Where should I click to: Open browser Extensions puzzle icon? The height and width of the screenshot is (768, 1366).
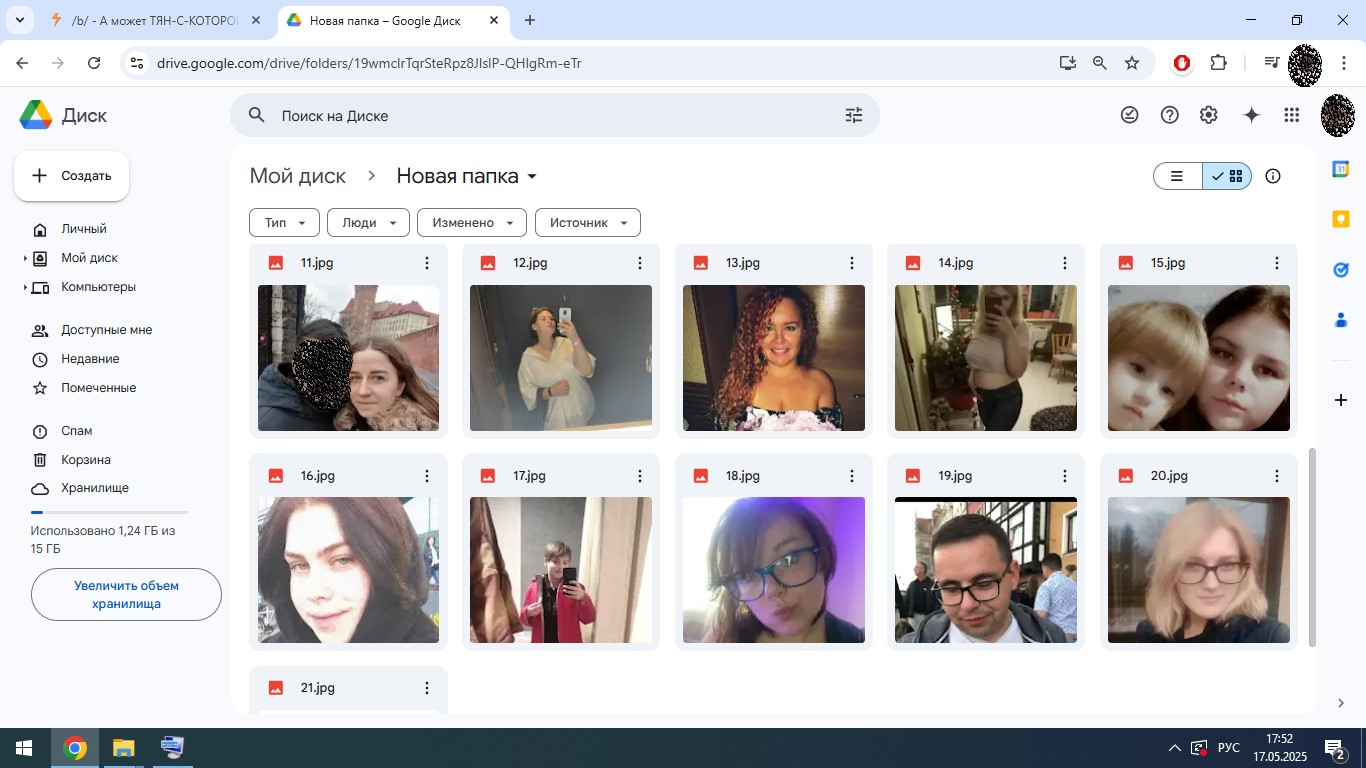[1218, 63]
